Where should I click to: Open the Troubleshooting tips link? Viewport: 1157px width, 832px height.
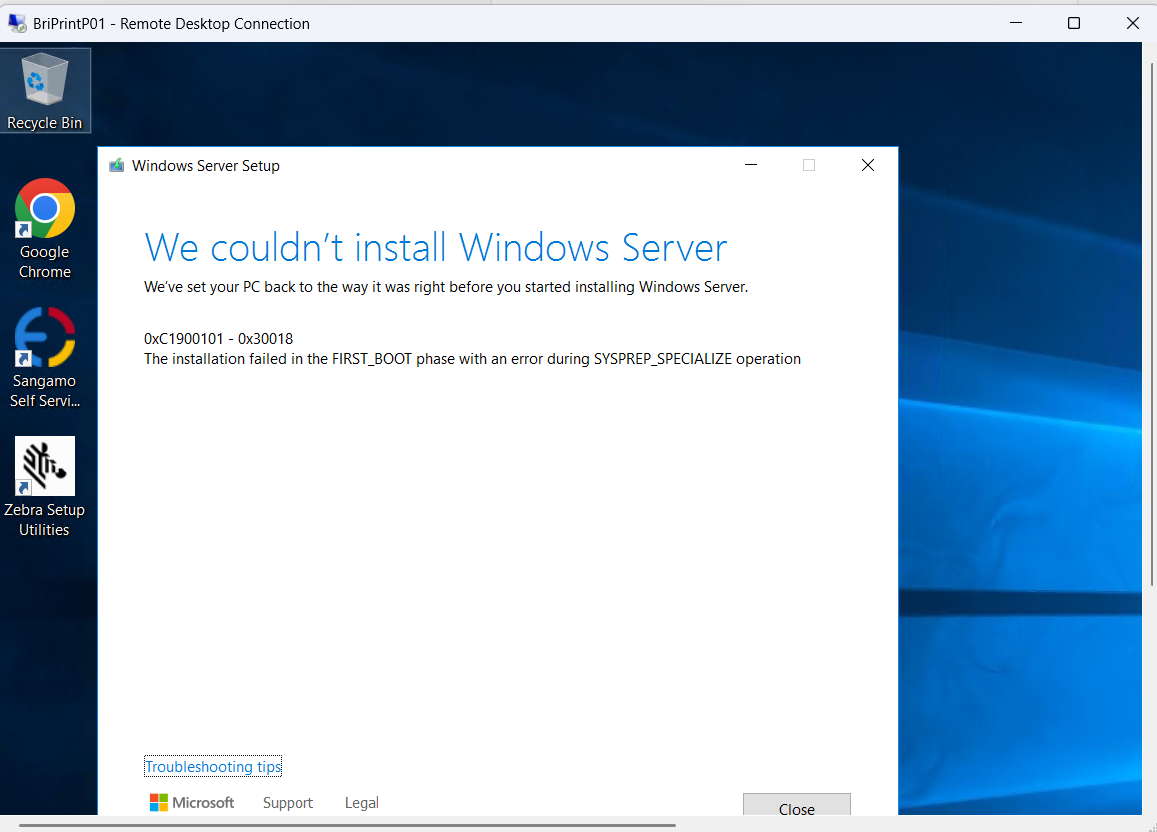[213, 766]
